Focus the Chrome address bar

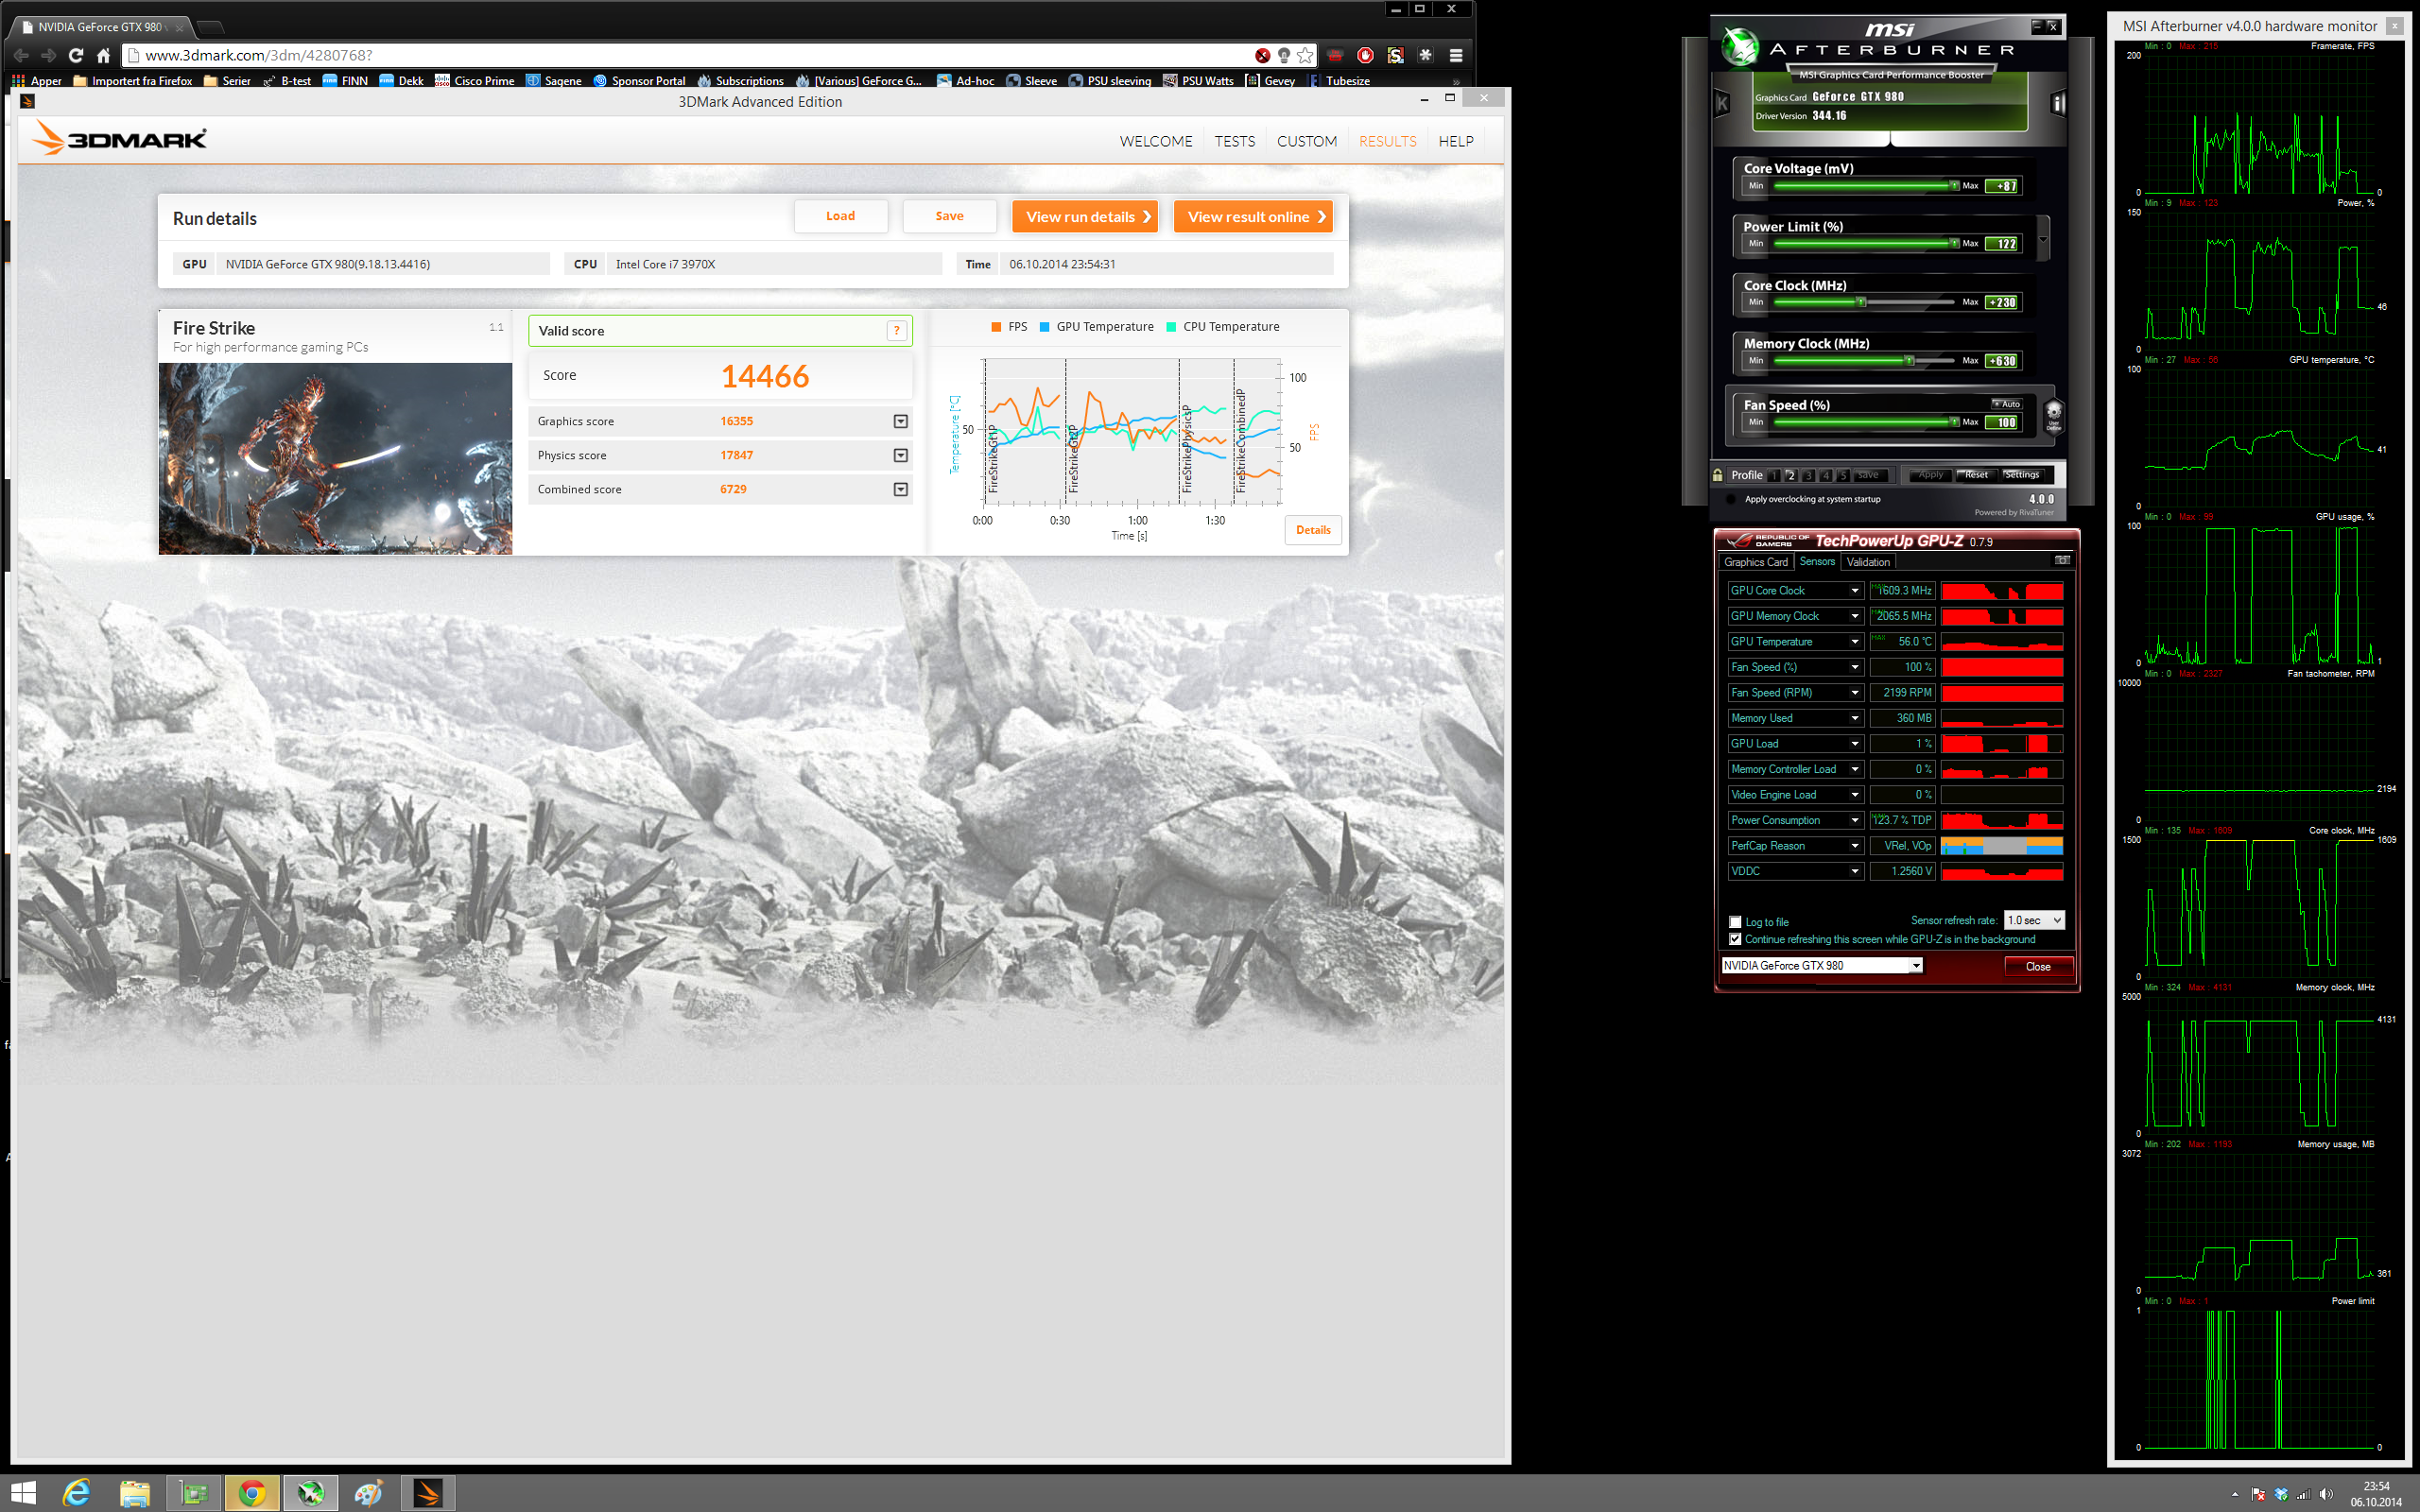[x=690, y=55]
